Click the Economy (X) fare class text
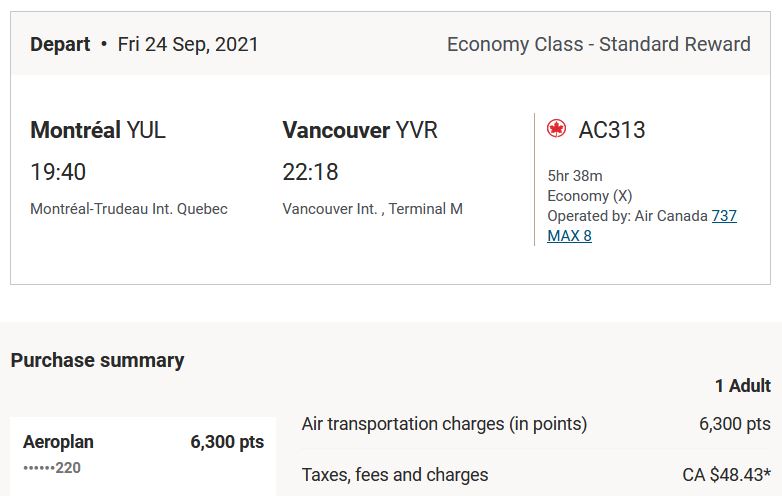Image resolution: width=782 pixels, height=496 pixels. click(589, 196)
